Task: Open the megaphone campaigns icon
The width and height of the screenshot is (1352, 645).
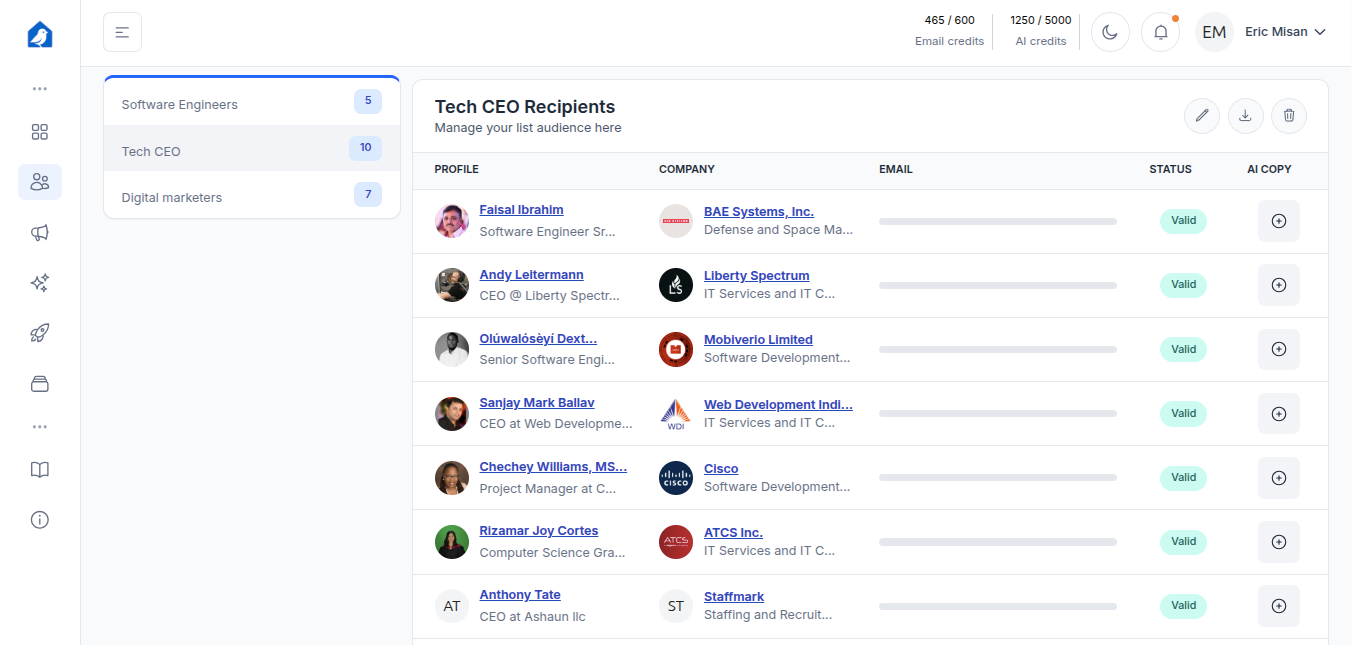Action: click(x=40, y=233)
